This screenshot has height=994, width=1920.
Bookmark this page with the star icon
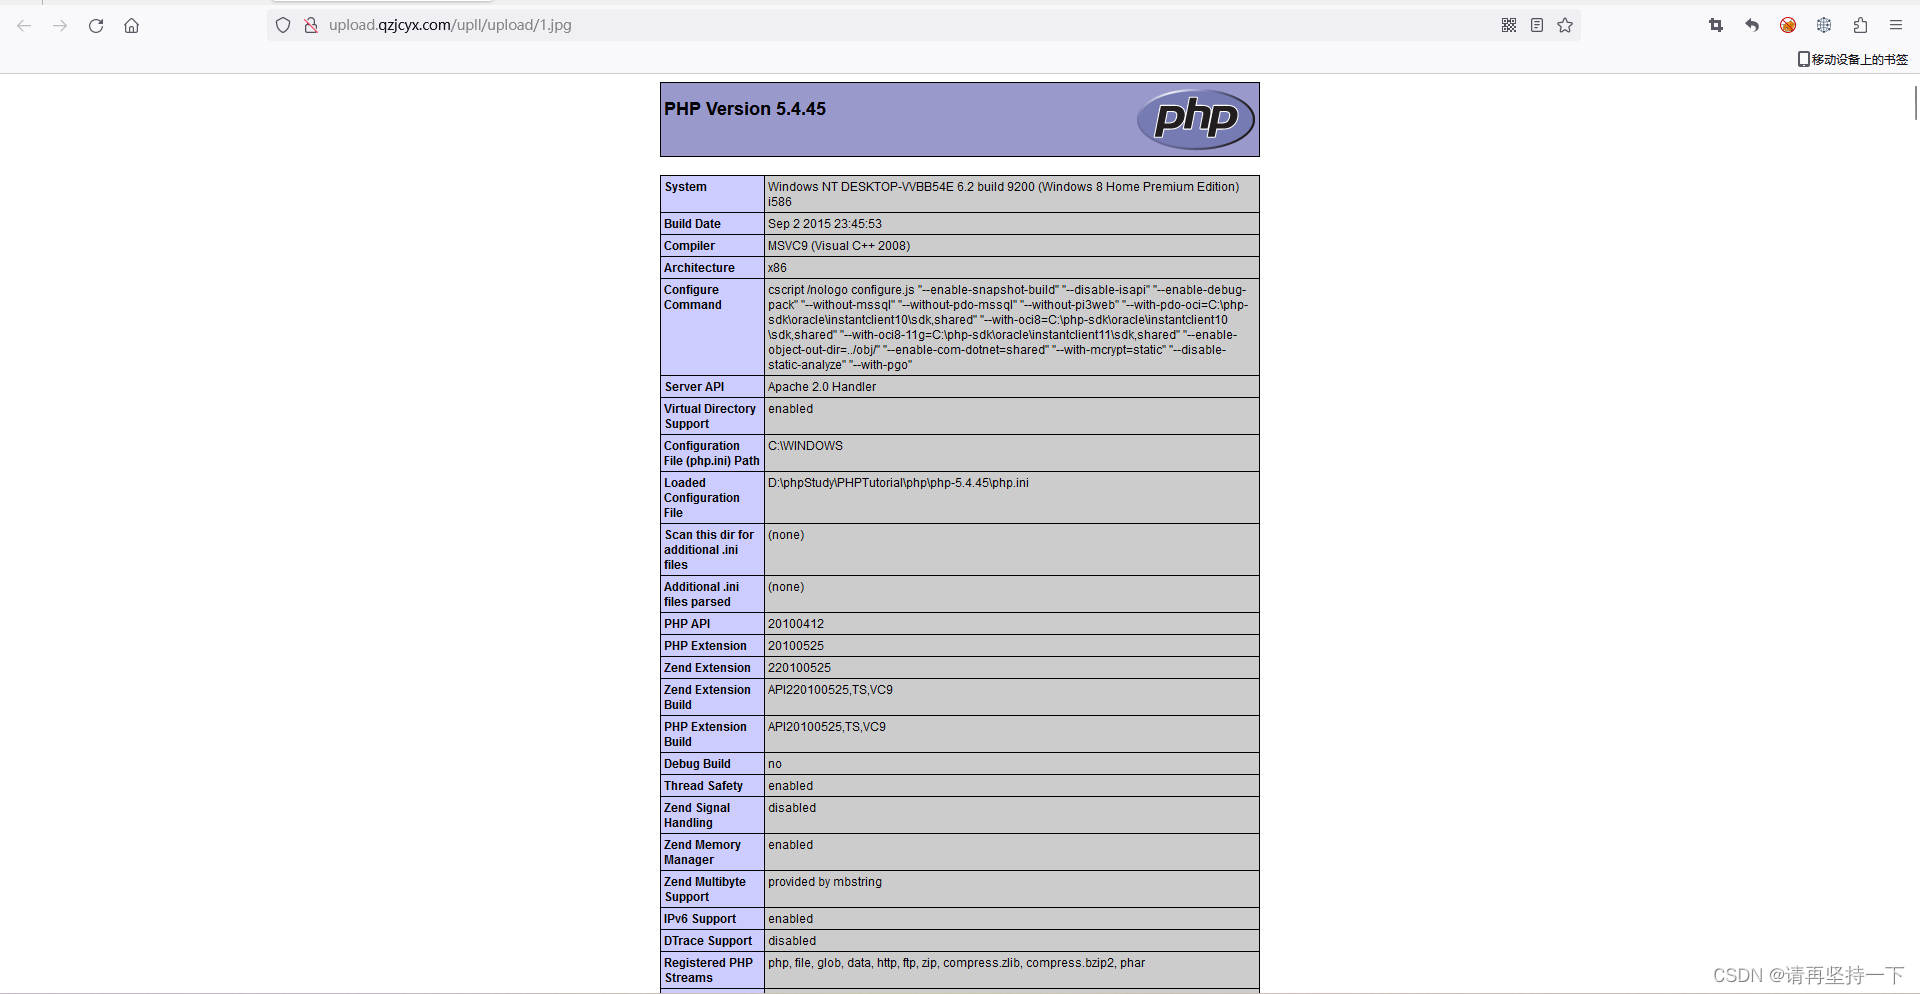(x=1565, y=25)
